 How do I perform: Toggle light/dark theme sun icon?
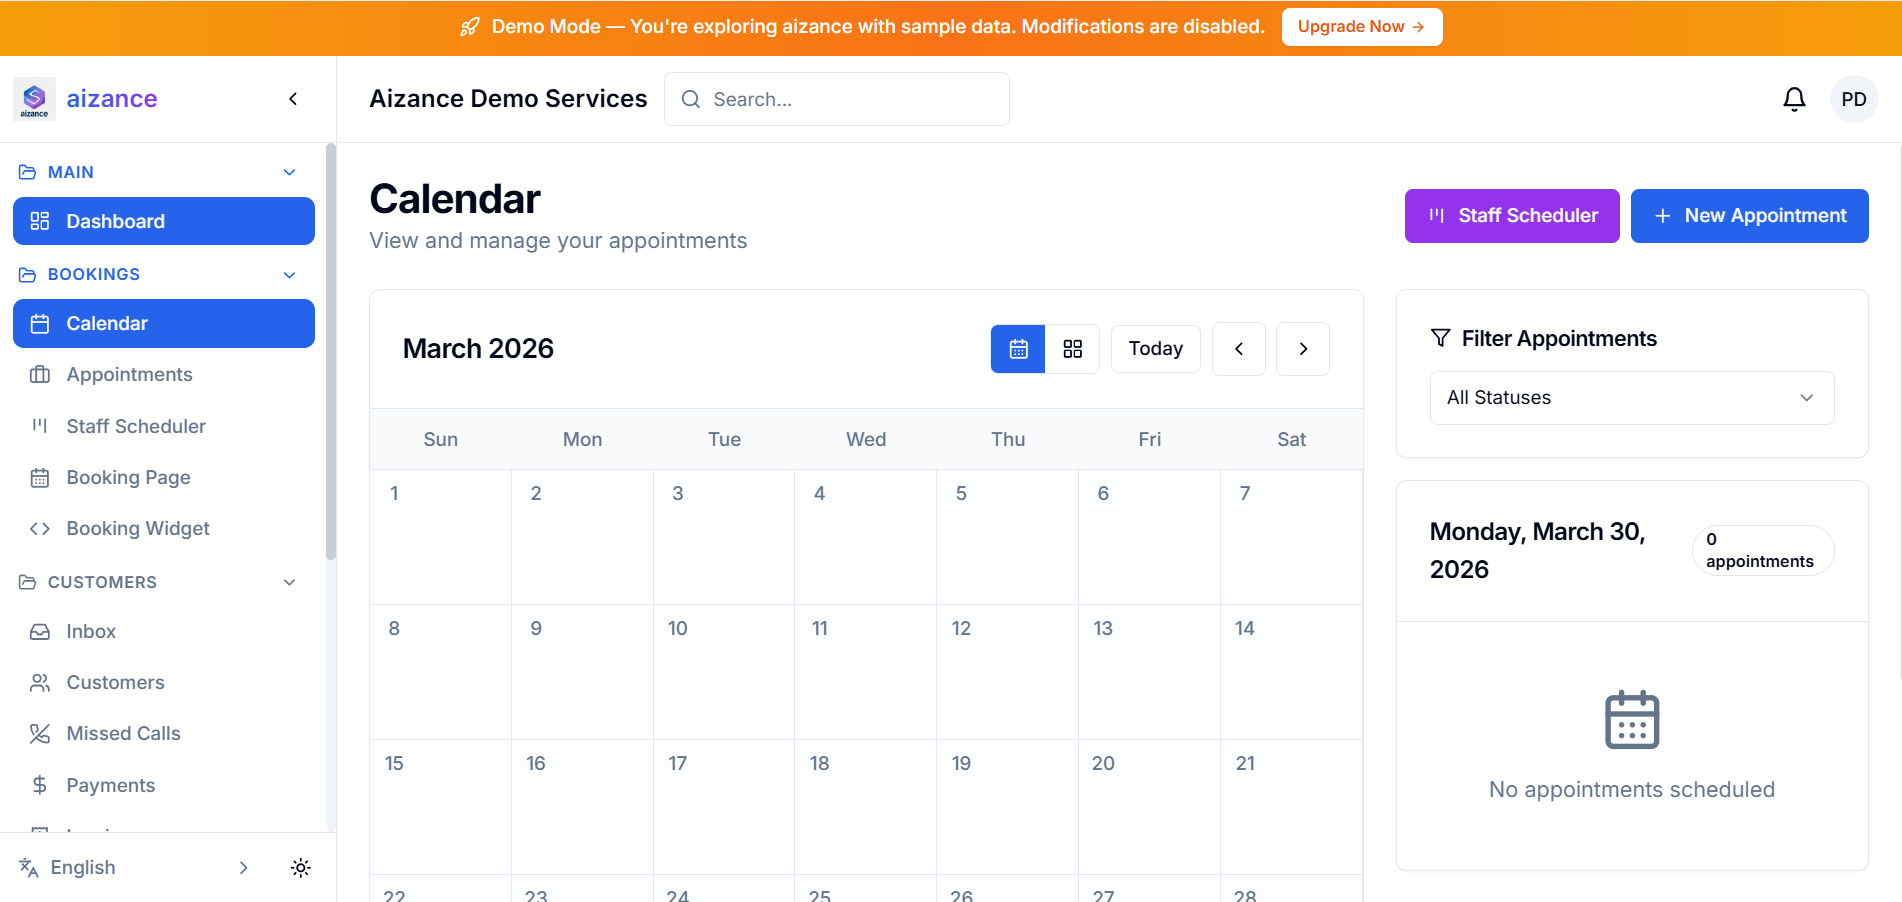[300, 867]
